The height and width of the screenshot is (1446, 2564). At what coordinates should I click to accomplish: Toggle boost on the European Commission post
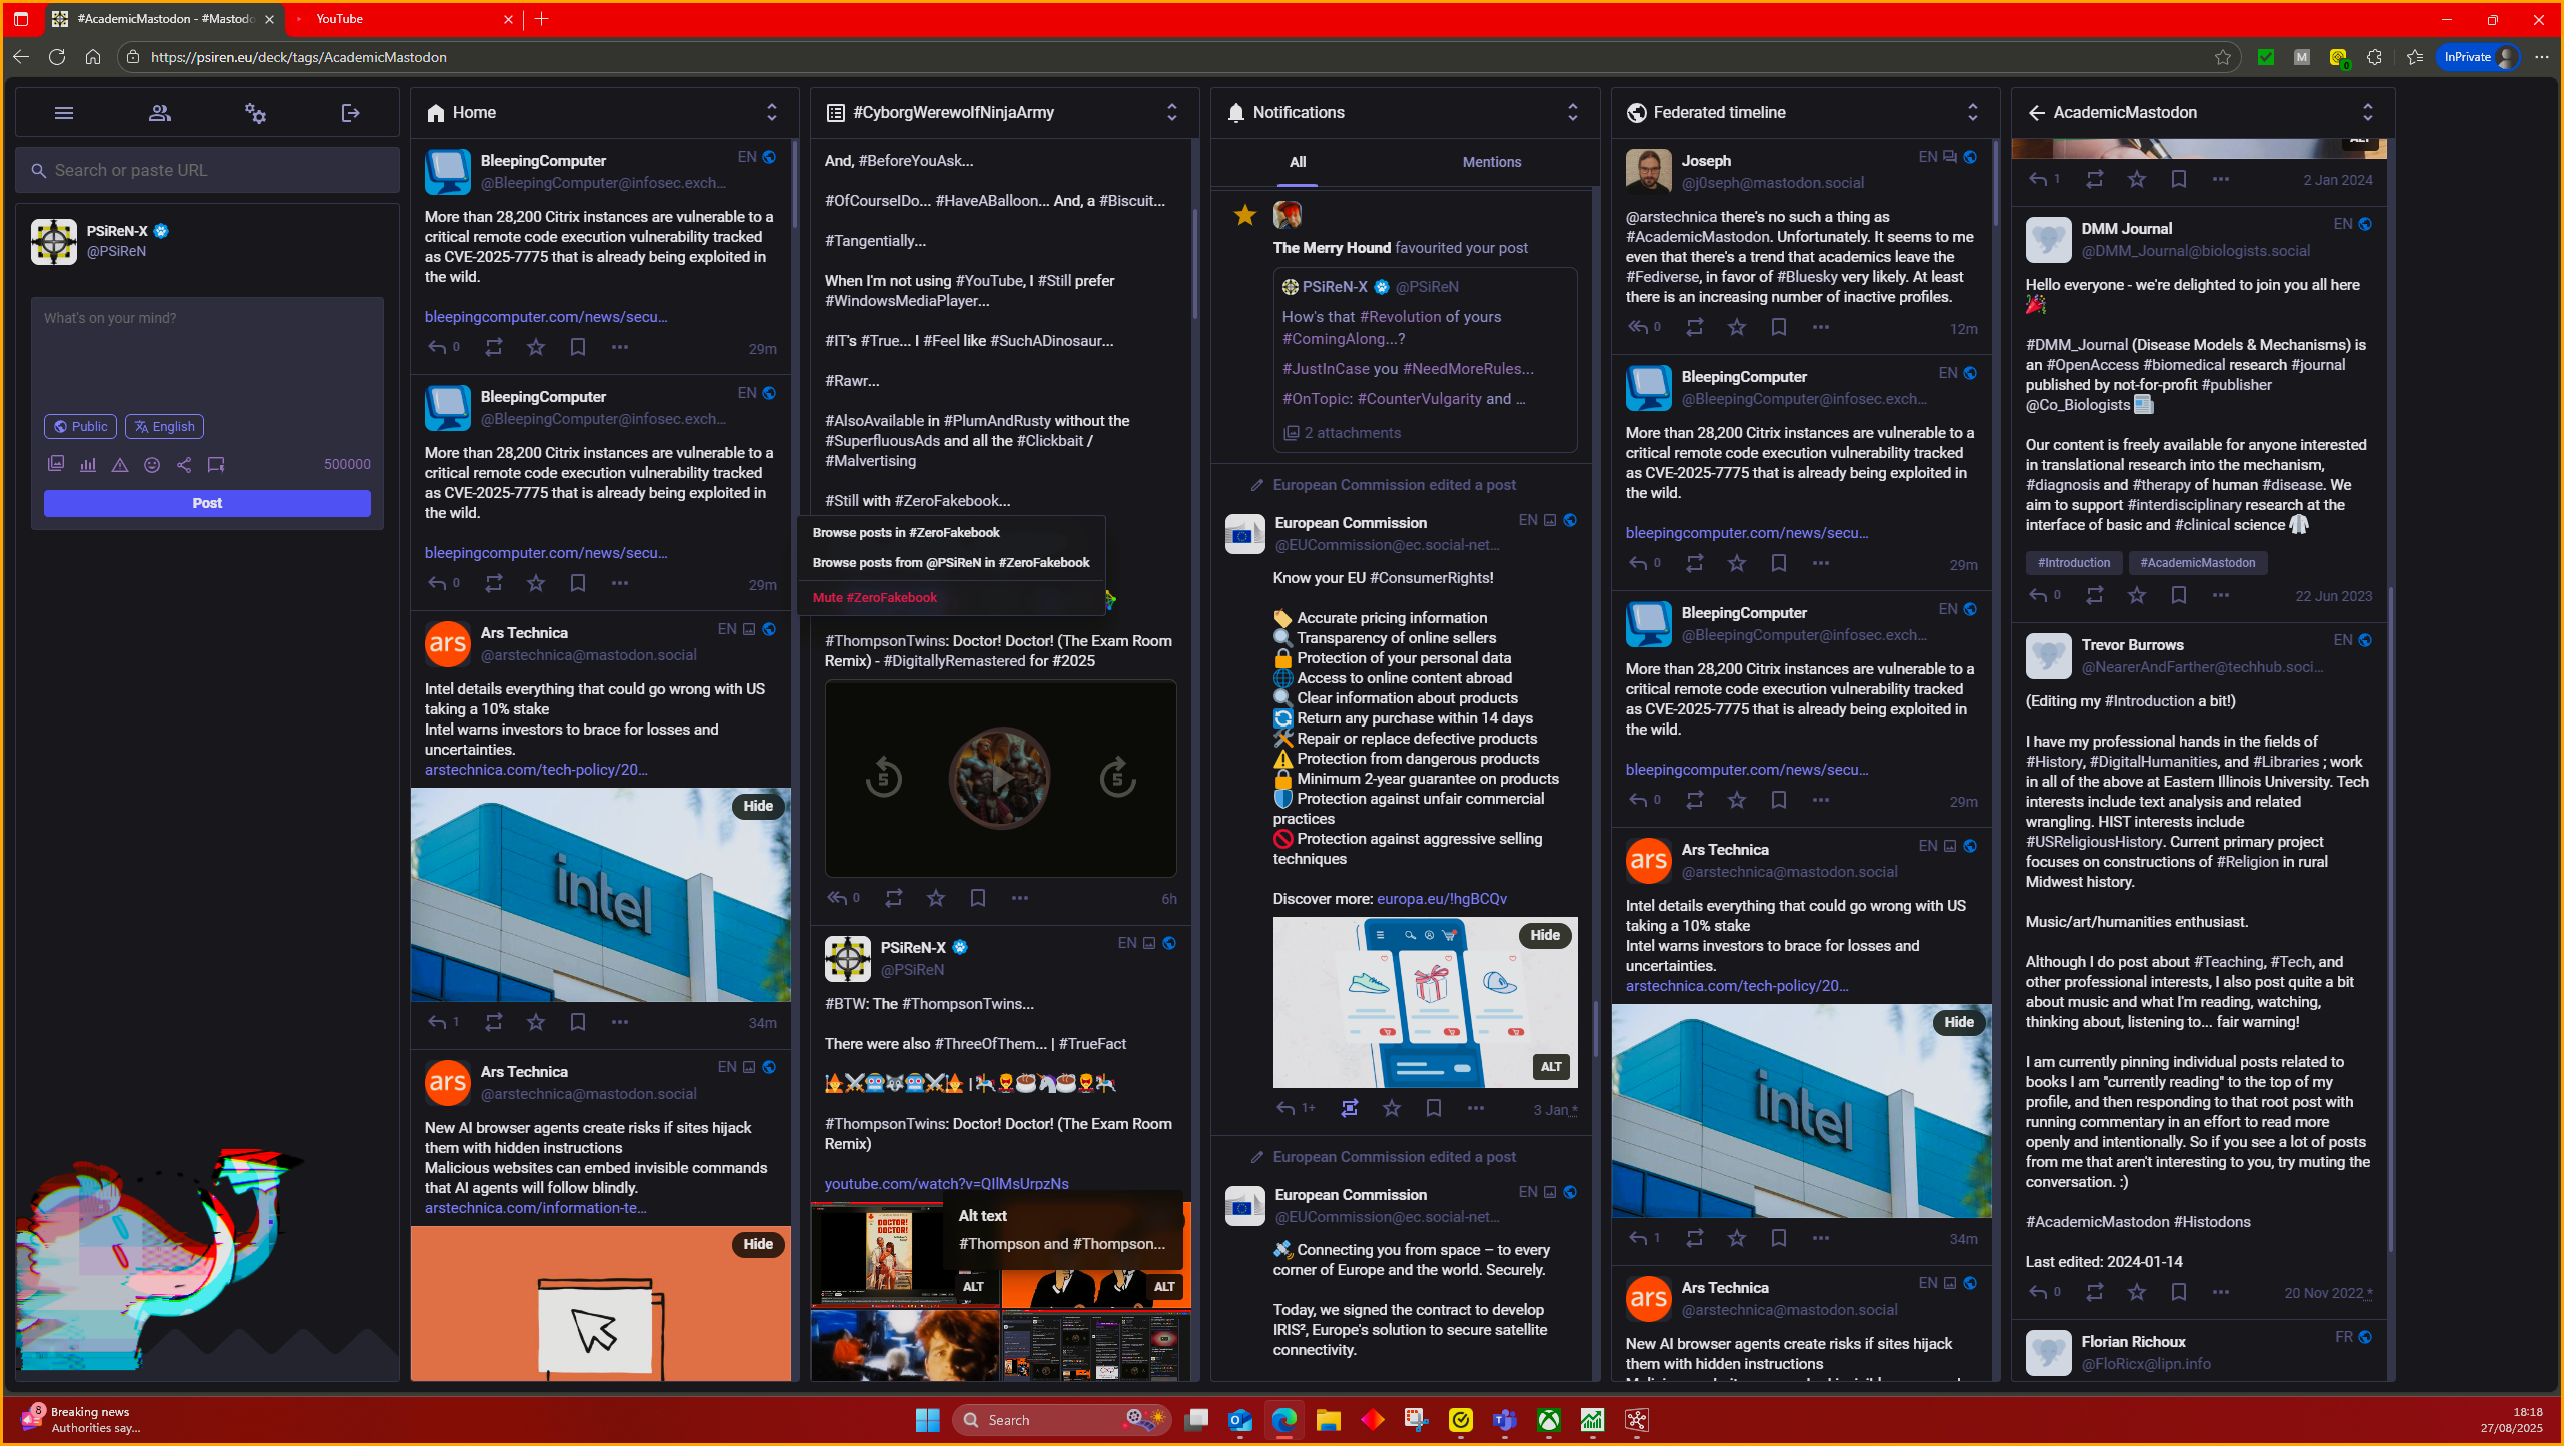tap(1349, 1108)
